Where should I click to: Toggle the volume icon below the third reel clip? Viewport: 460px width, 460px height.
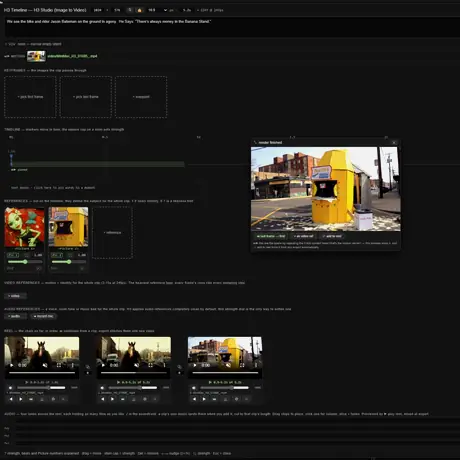pyautogui.click(x=194, y=388)
